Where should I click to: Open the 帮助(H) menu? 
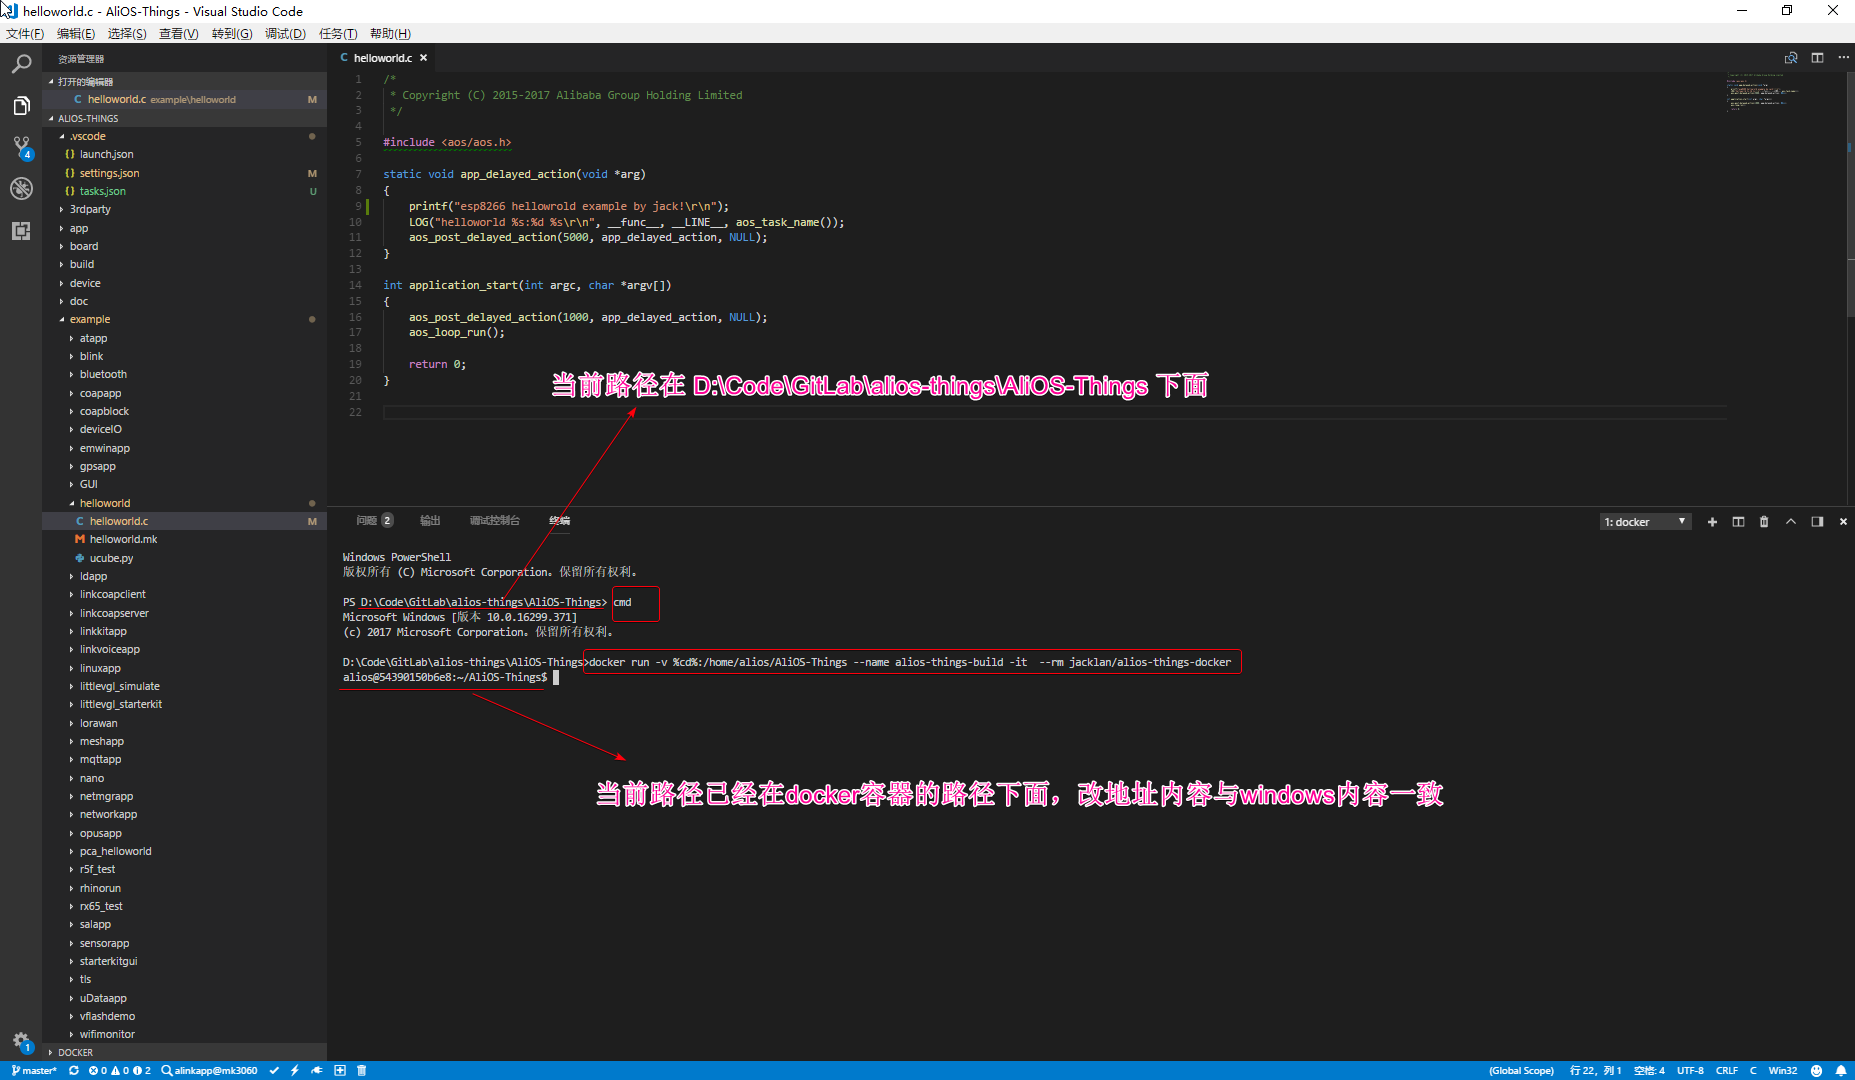(x=390, y=34)
